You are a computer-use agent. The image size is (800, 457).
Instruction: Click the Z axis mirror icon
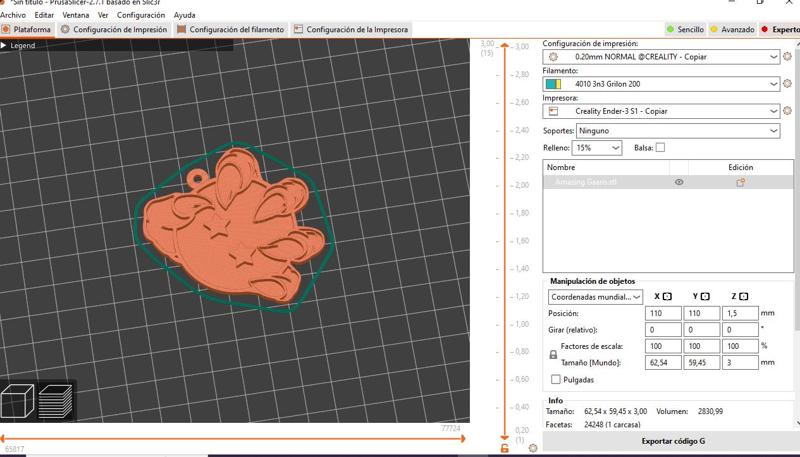point(743,296)
